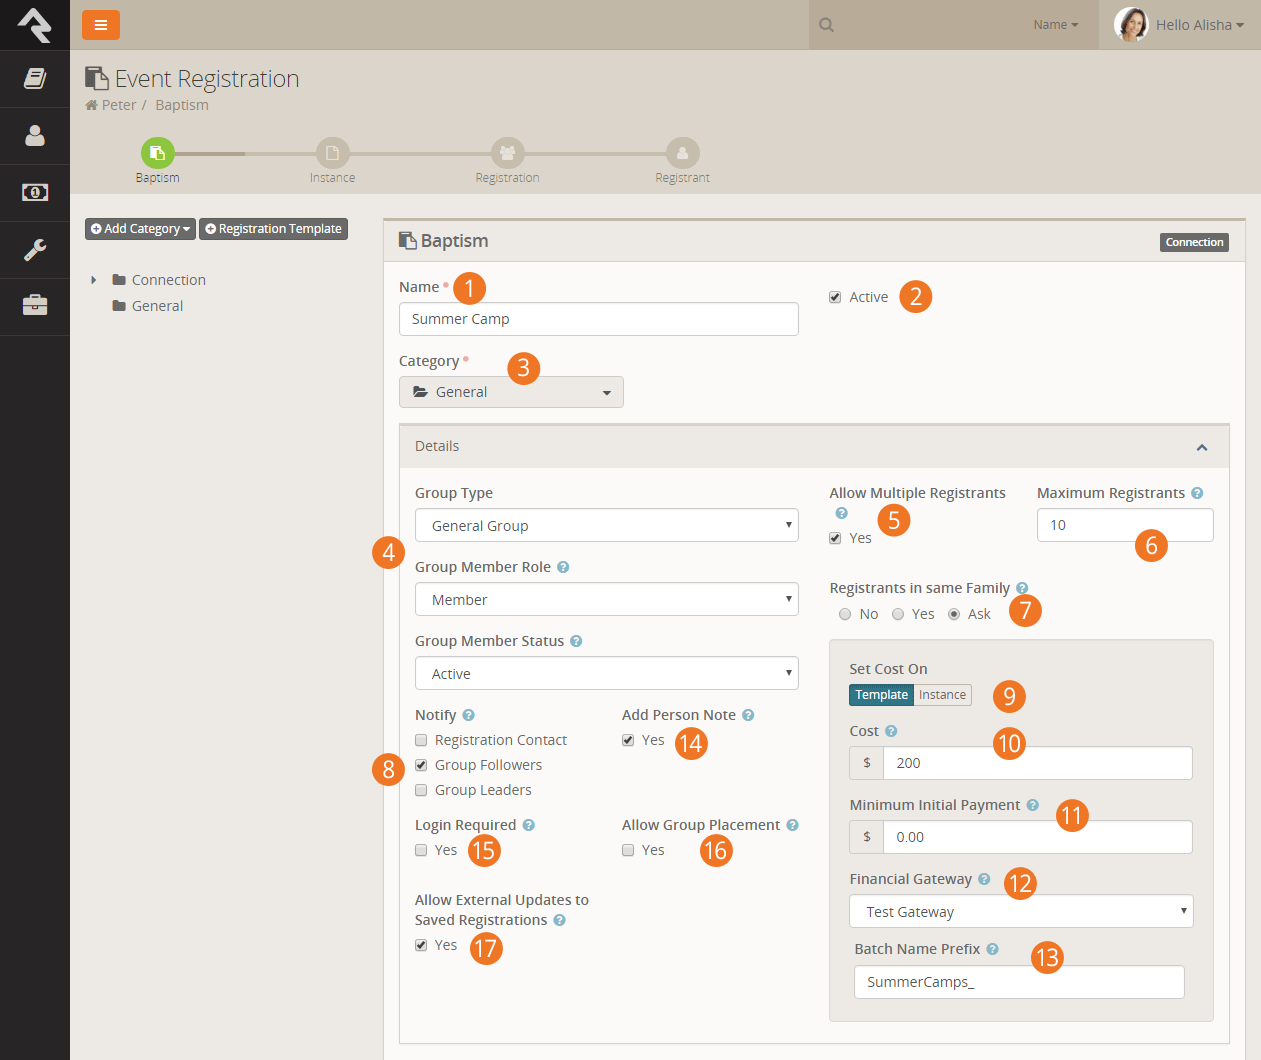Open the briefcase icon in sidebar
The image size is (1261, 1060).
(35, 306)
